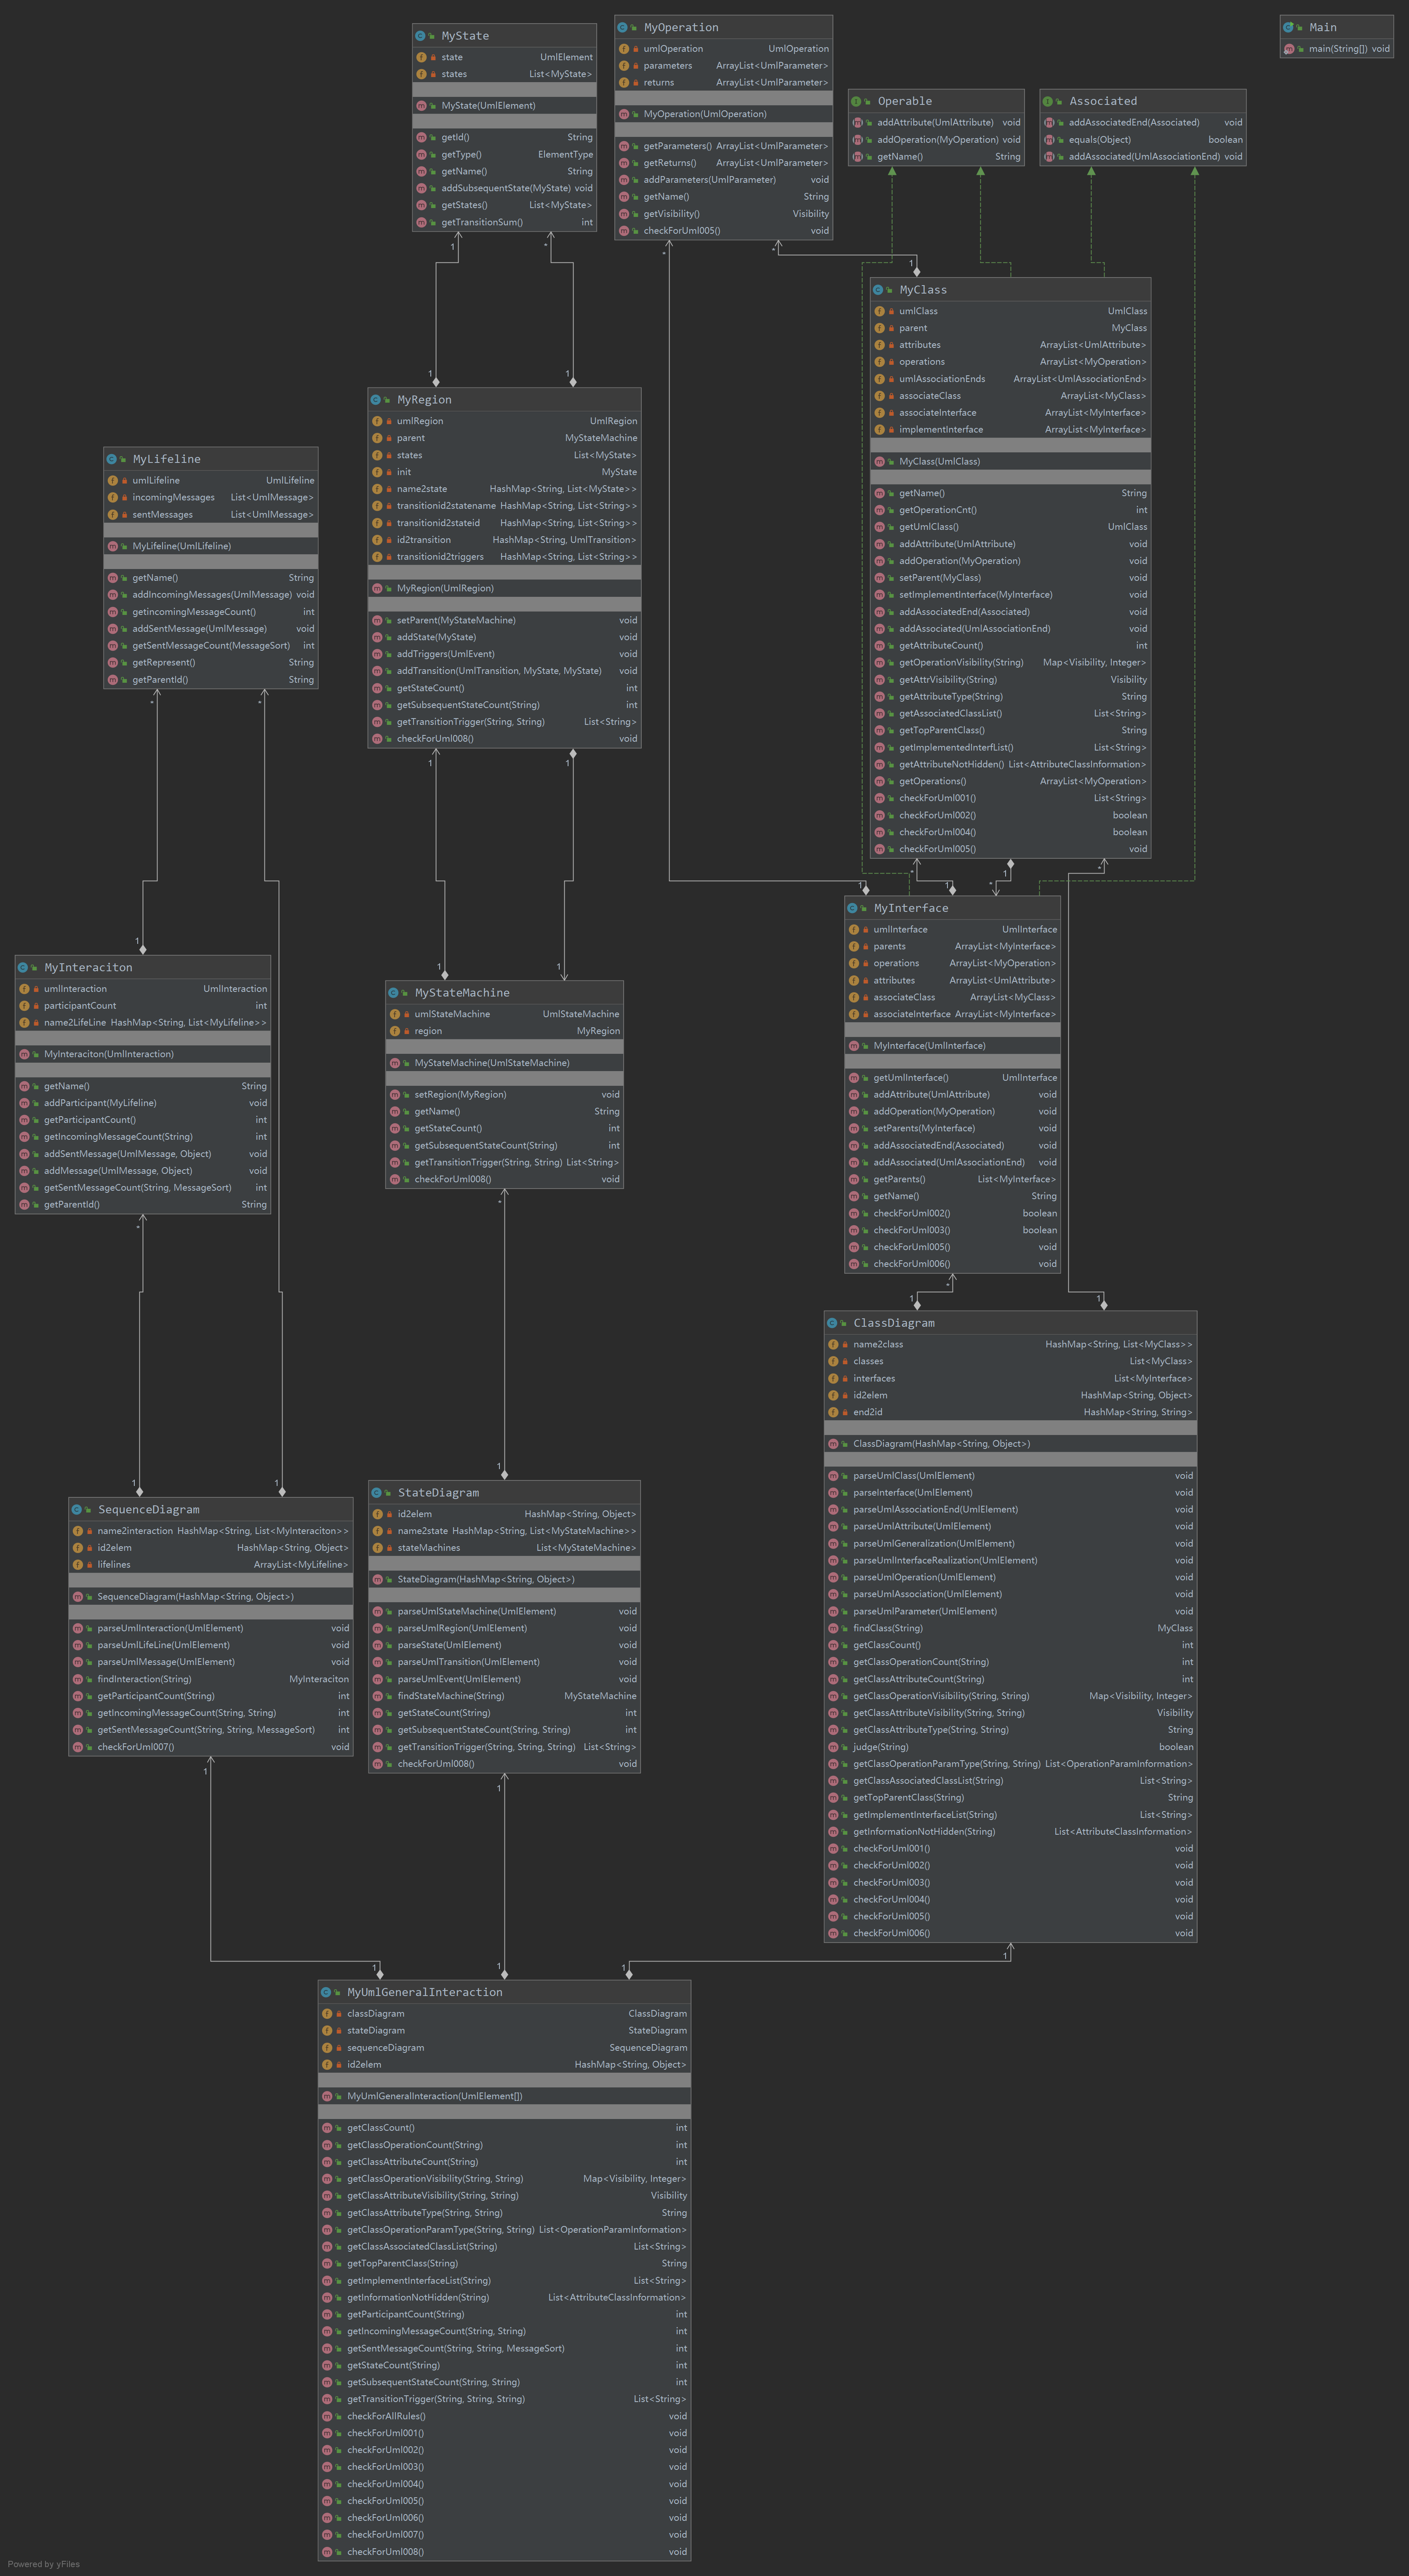Click the class icon beside MyUmlGeneralInteraction title
This screenshot has width=1409, height=2576.
[326, 1992]
